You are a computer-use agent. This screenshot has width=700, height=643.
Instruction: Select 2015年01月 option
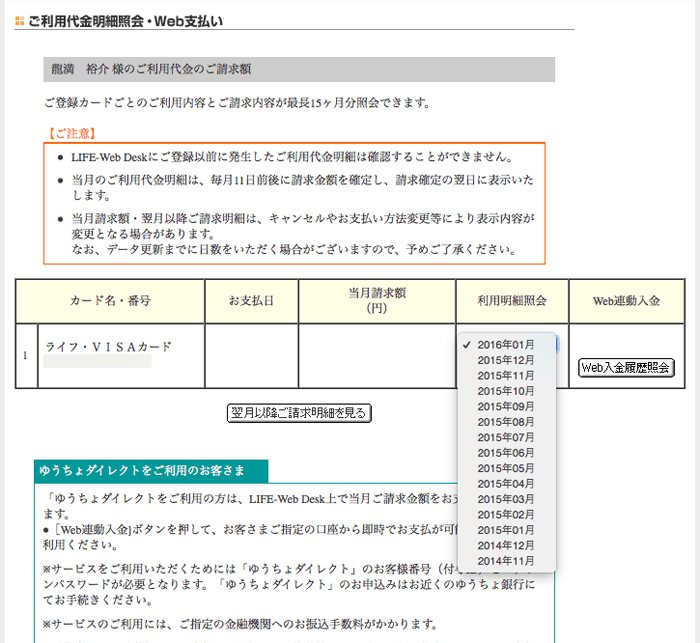(x=506, y=530)
